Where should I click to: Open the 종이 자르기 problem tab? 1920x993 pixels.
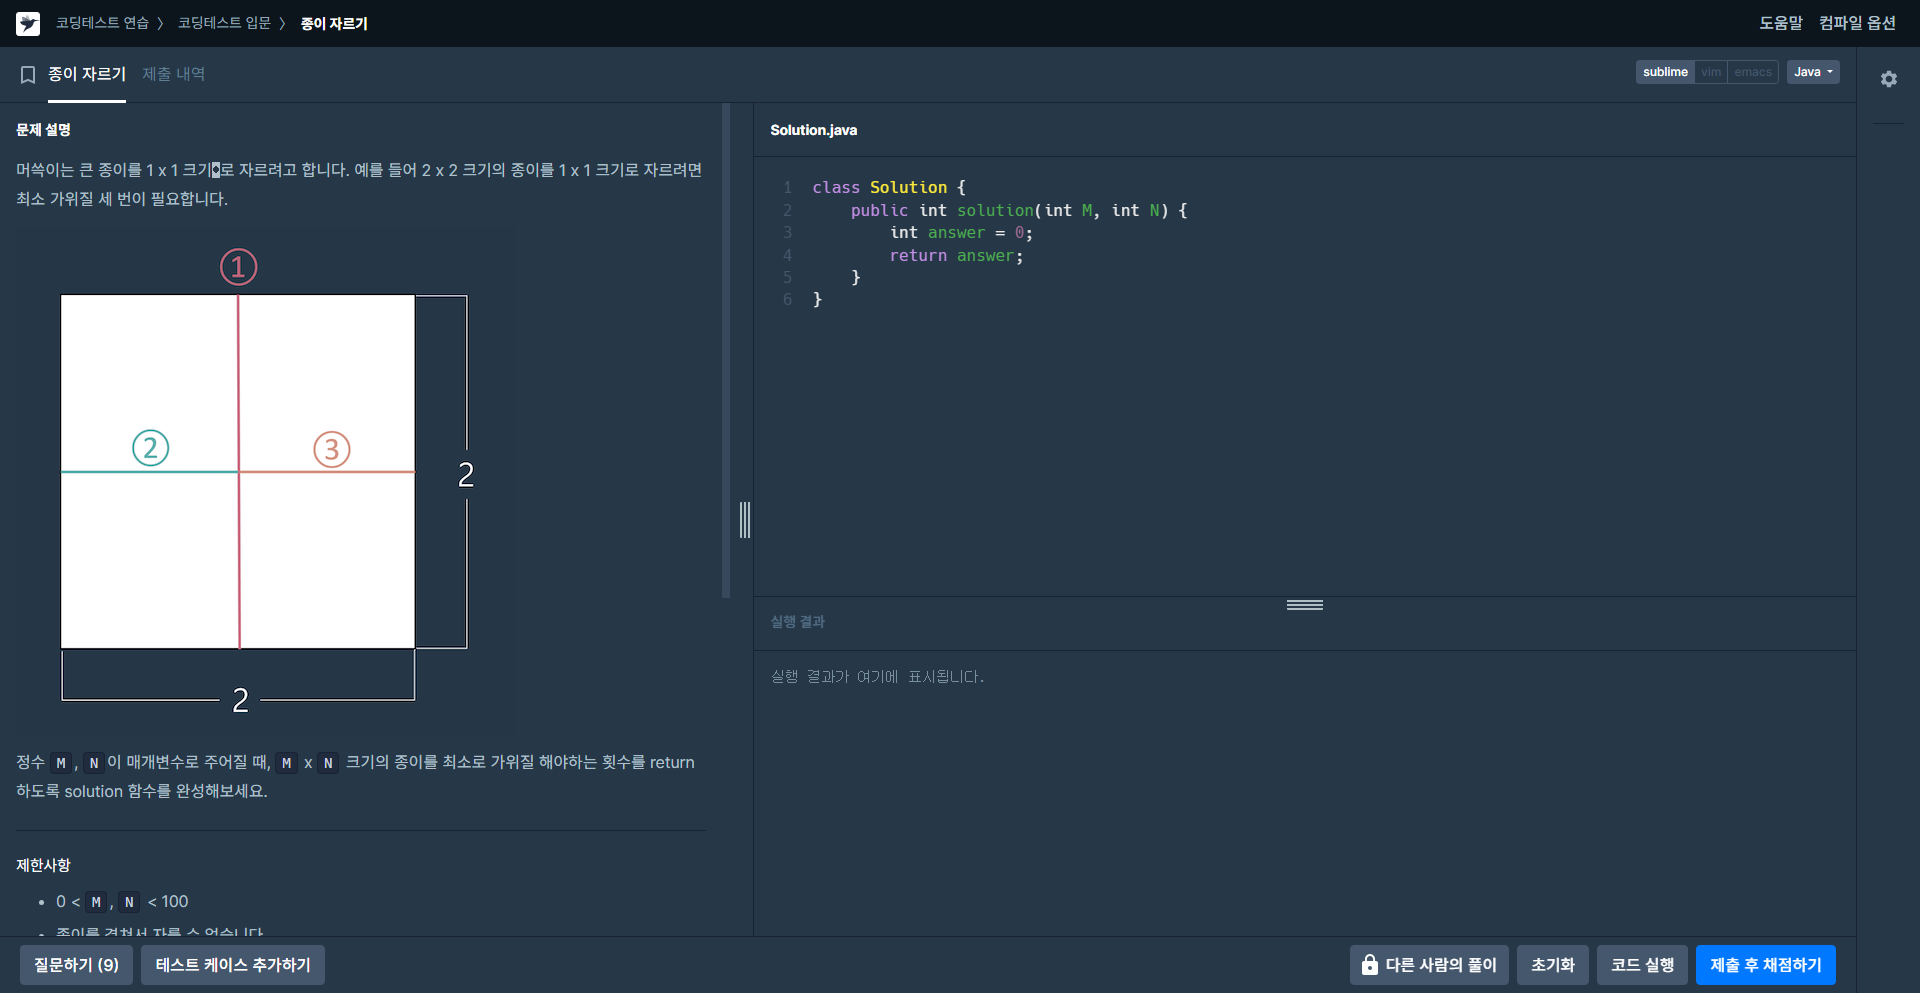(x=87, y=74)
